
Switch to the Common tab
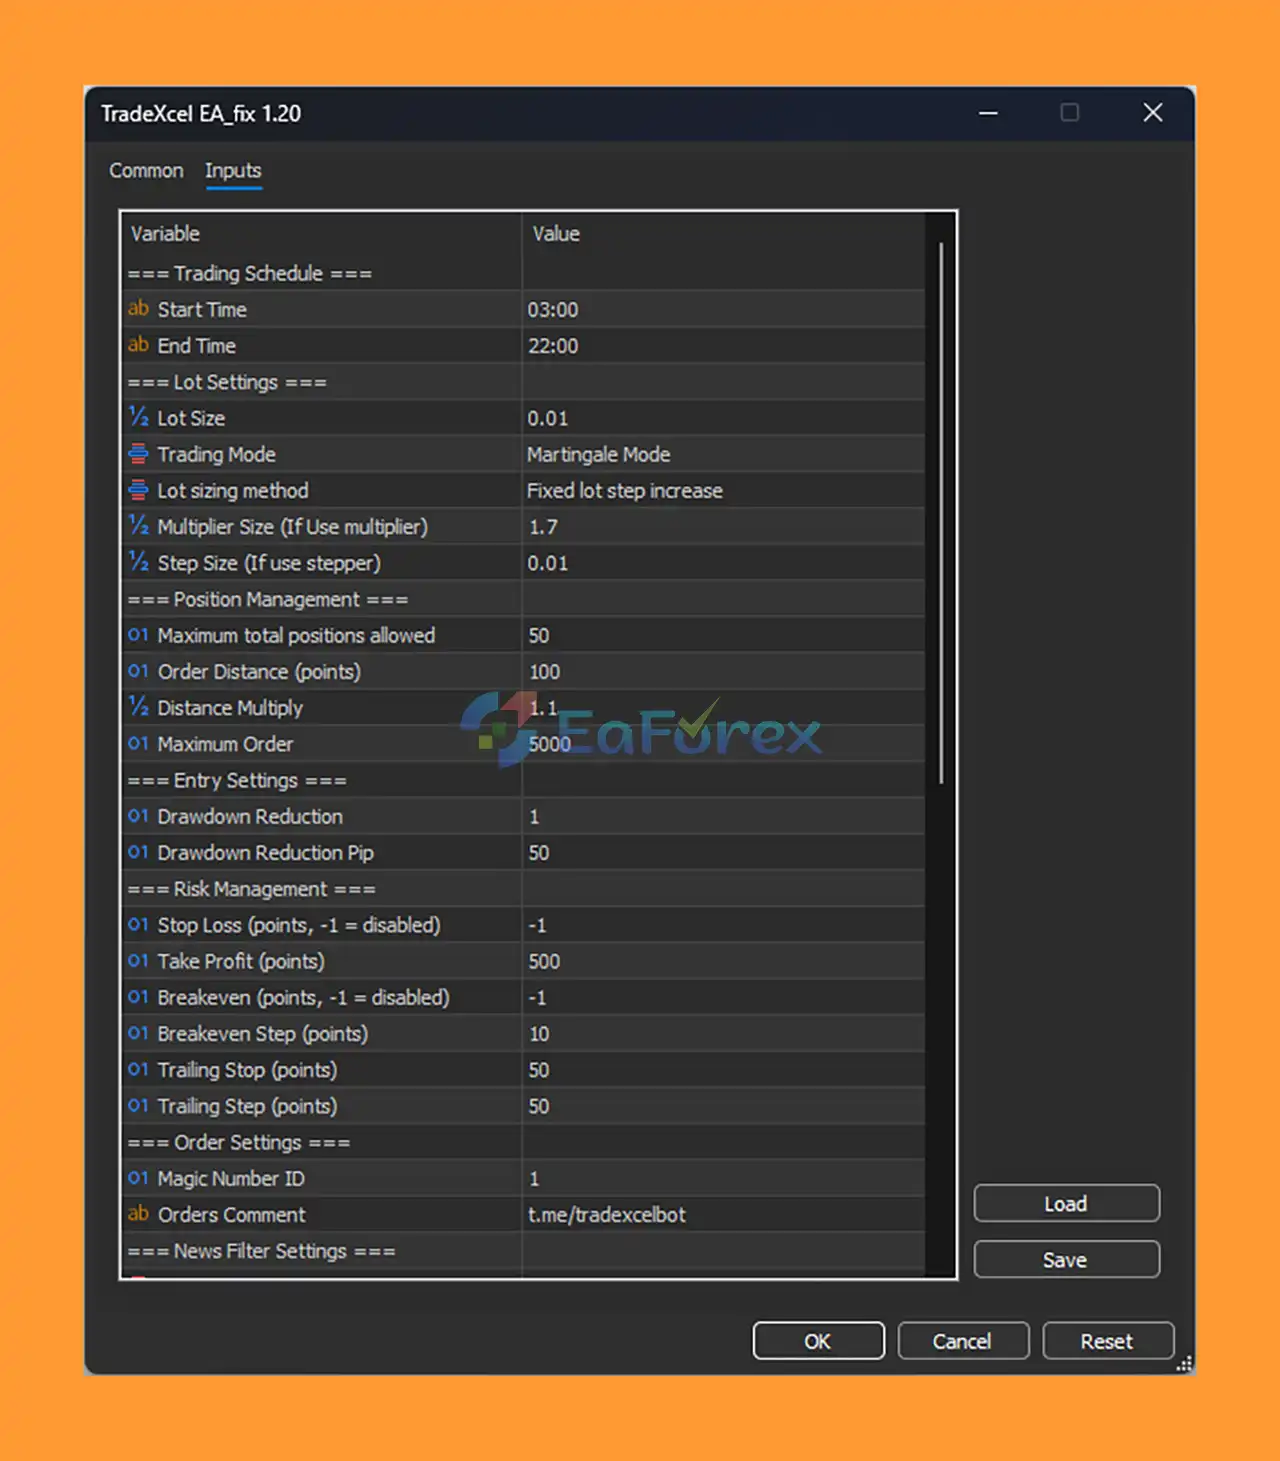point(146,171)
